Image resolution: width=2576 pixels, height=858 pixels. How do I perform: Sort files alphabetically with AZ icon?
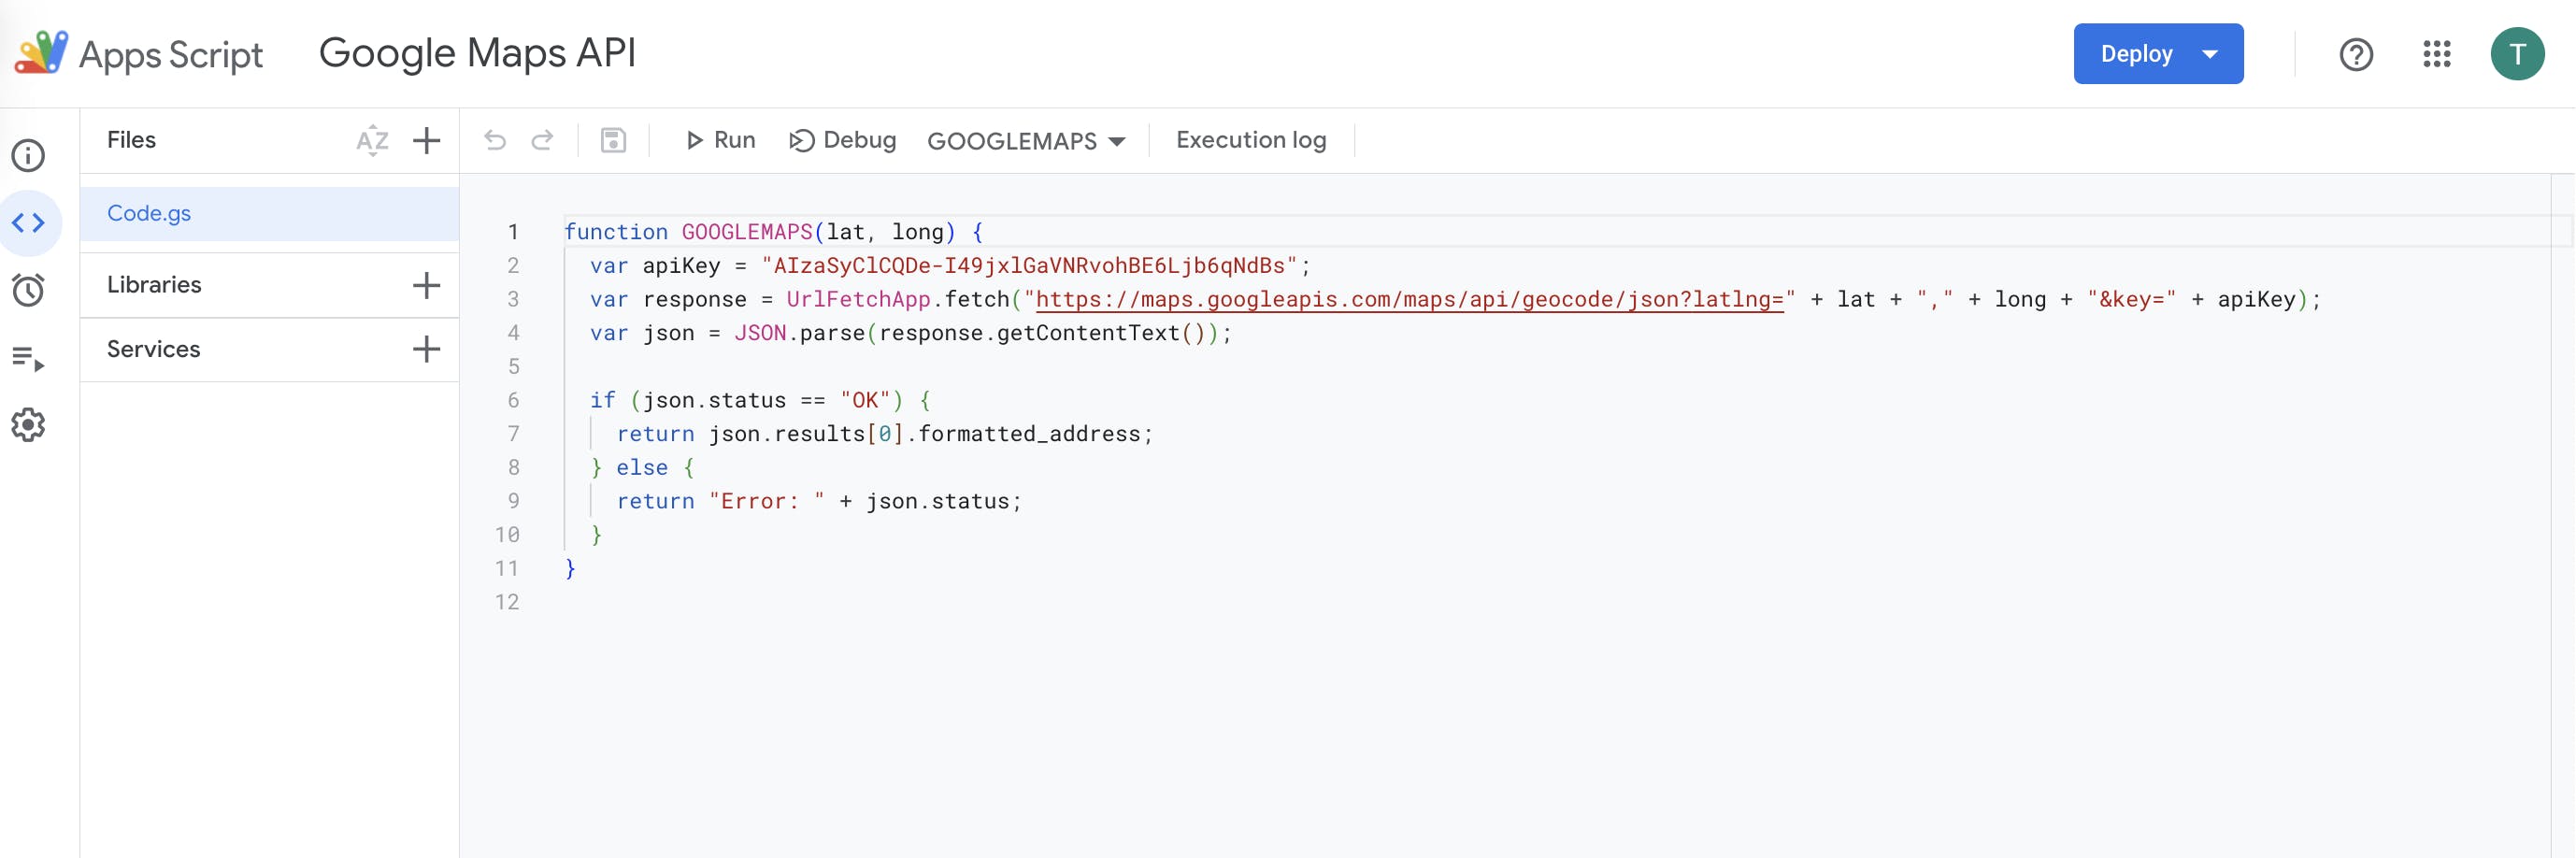point(372,140)
